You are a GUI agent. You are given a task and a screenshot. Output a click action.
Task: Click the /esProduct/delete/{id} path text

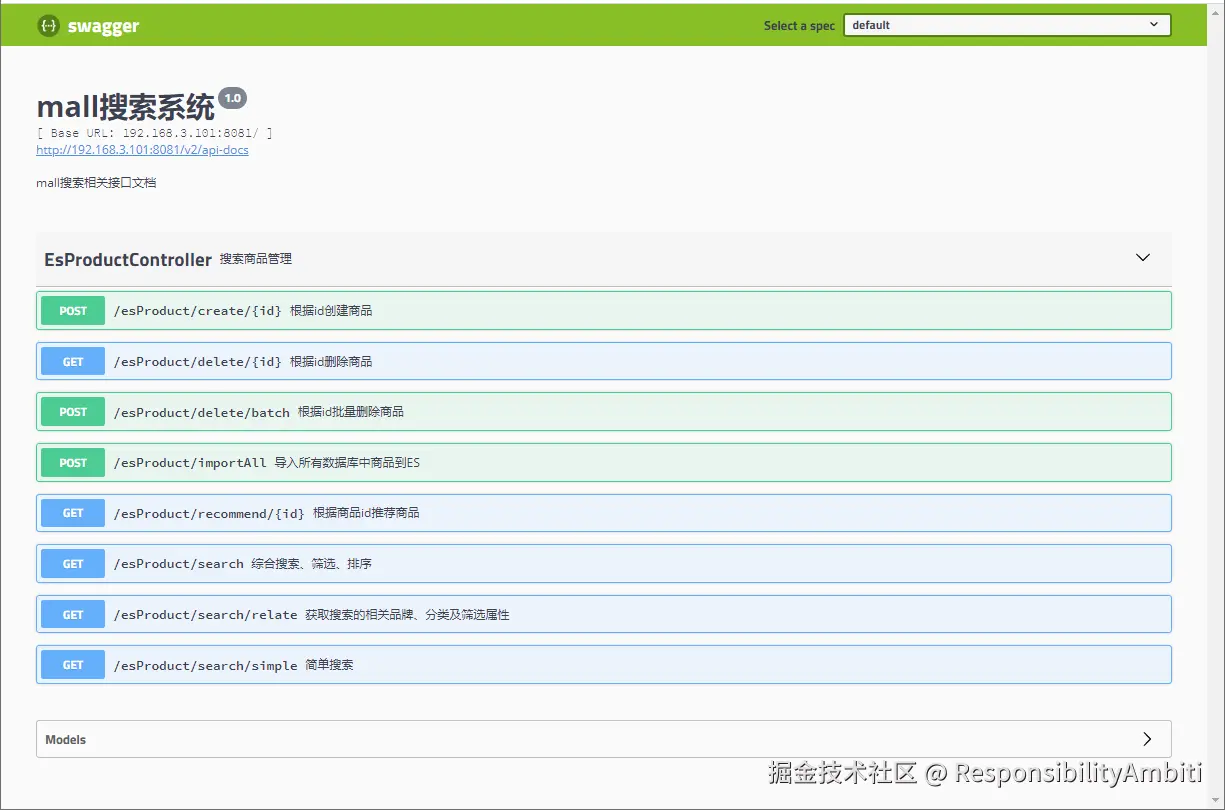pyautogui.click(x=198, y=362)
